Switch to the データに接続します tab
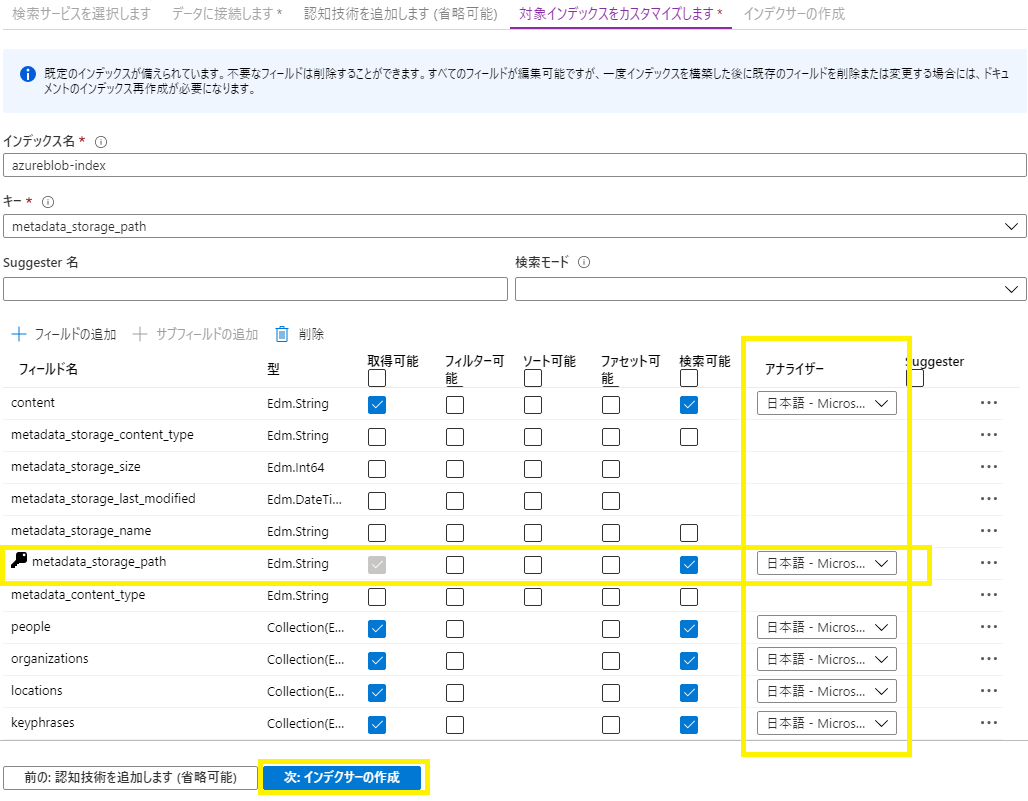Screen dimensions: 1028x801 pos(227,14)
